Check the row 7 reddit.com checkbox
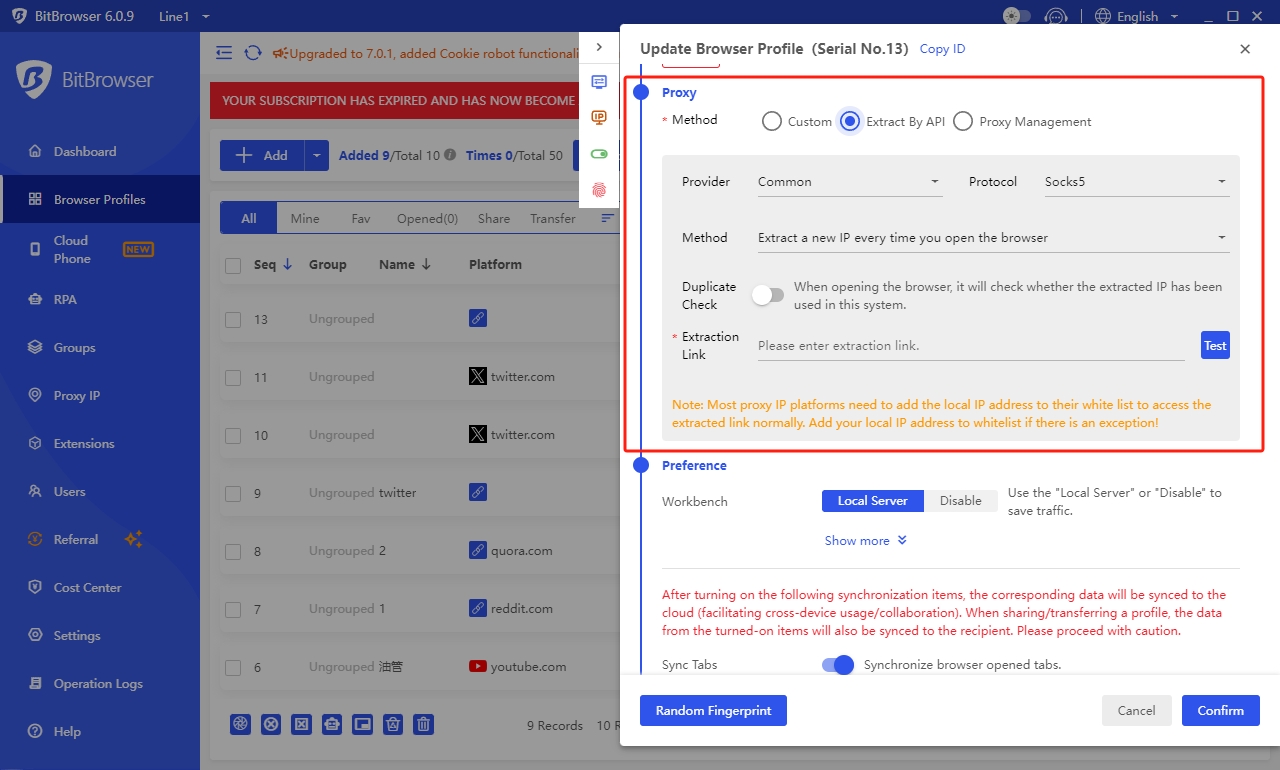 coord(233,609)
